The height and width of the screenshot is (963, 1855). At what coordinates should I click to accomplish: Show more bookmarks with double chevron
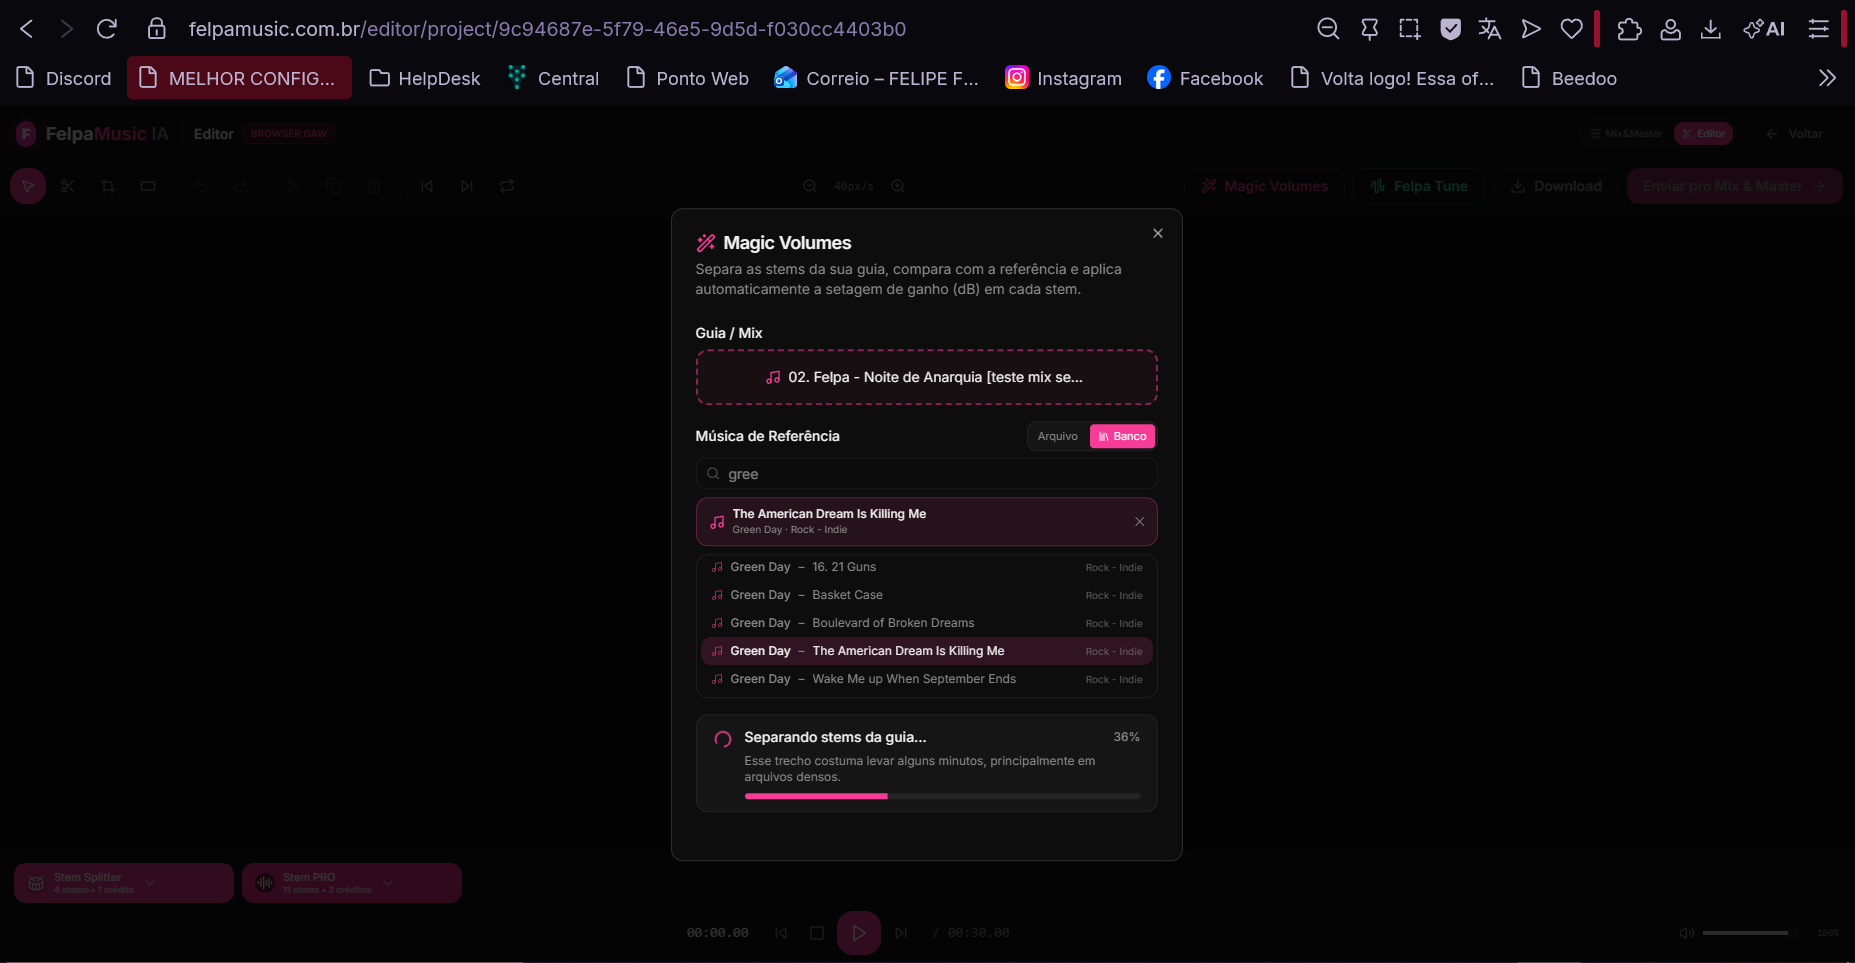(1827, 78)
